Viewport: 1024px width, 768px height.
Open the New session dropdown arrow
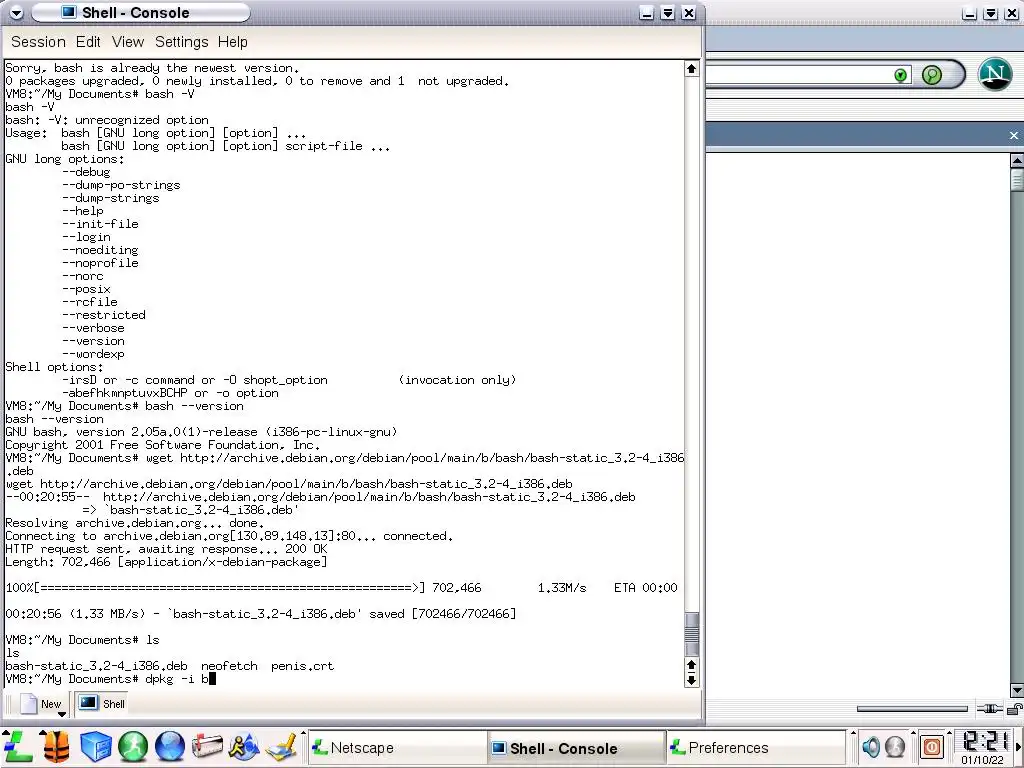coord(62,714)
